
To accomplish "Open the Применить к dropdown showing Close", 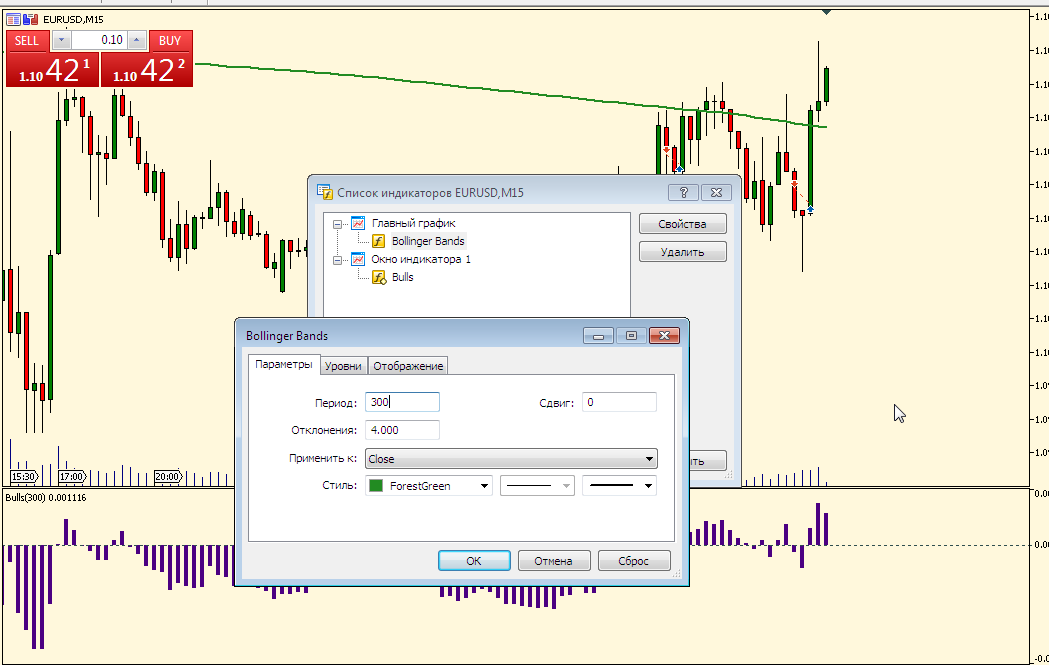I will (511, 459).
